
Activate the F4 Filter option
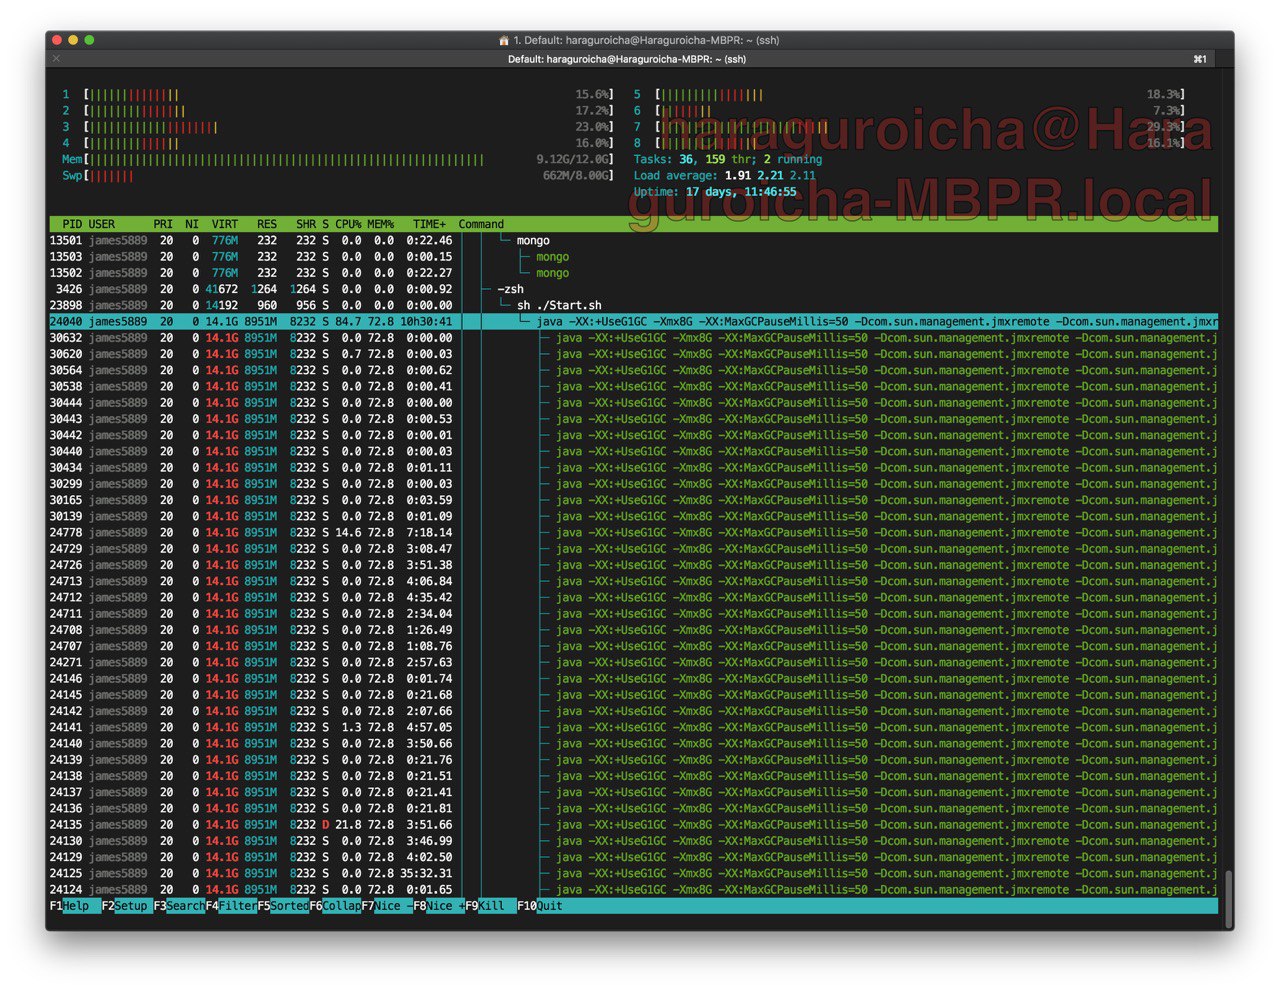(x=231, y=906)
